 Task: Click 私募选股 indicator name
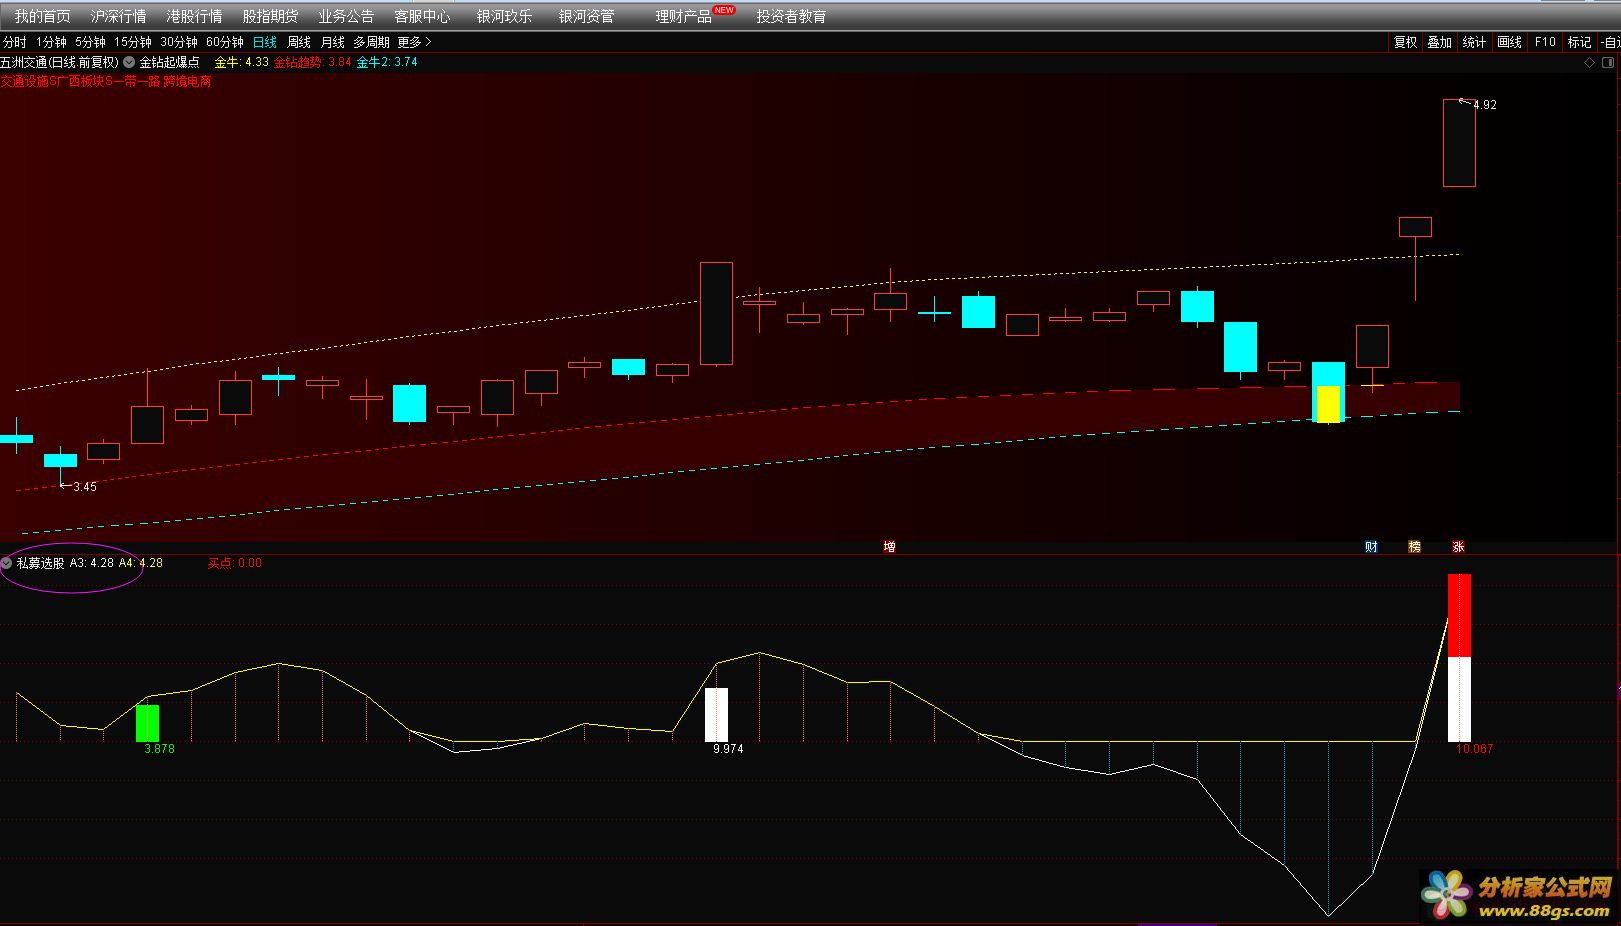pyautogui.click(x=40, y=563)
